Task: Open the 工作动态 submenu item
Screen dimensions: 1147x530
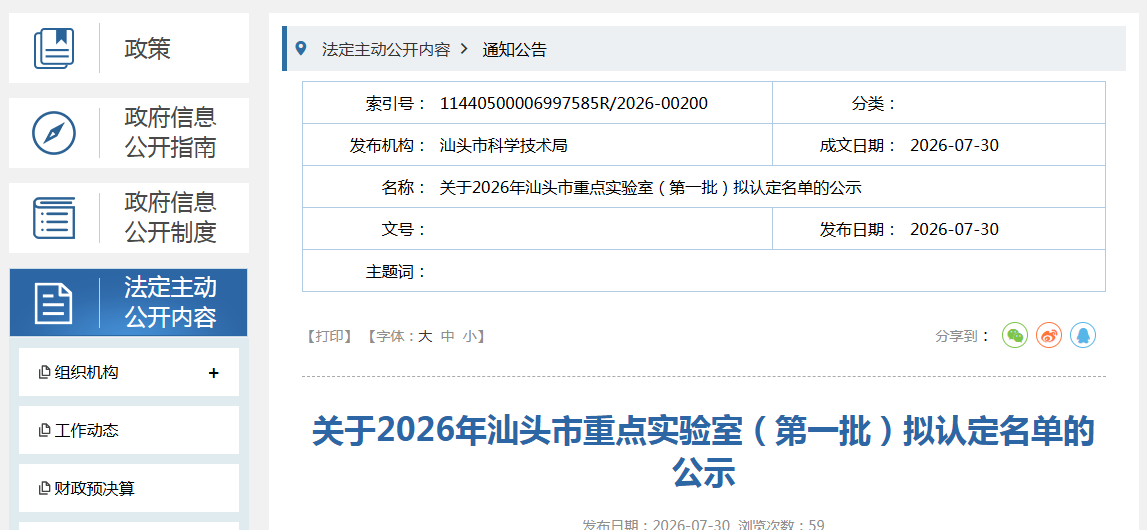Action: coord(129,430)
